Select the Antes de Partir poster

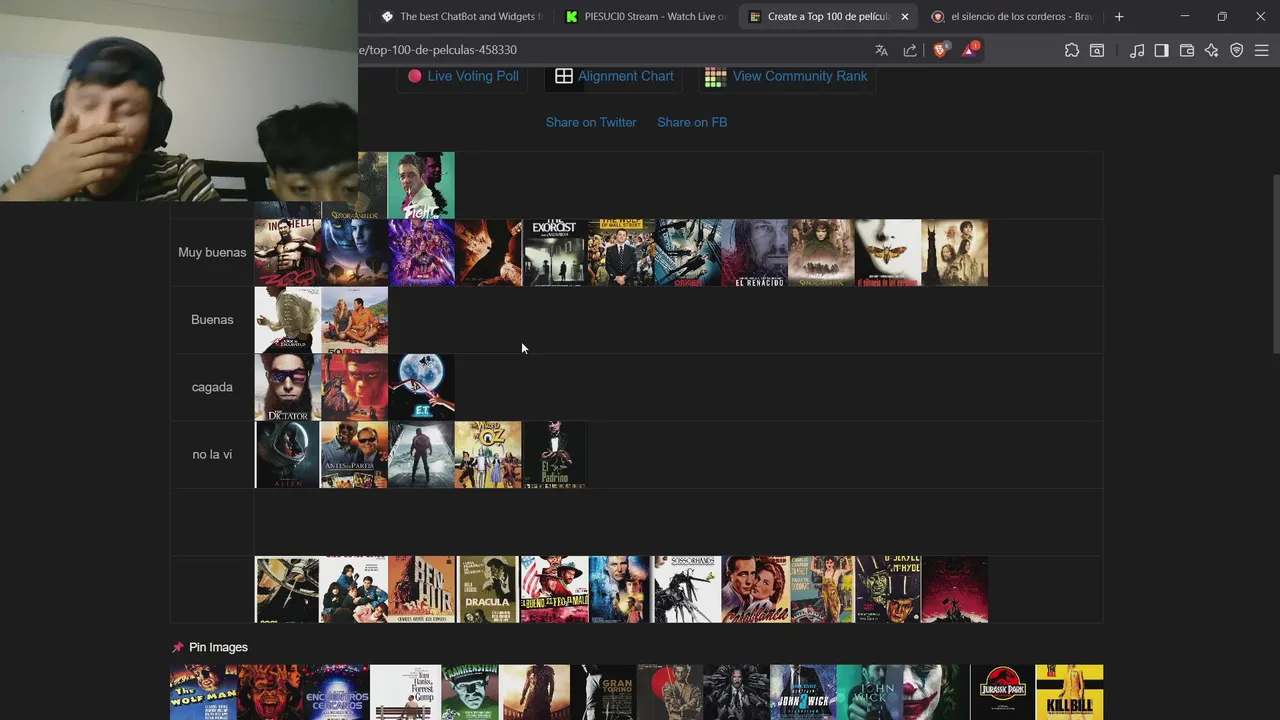355,455
